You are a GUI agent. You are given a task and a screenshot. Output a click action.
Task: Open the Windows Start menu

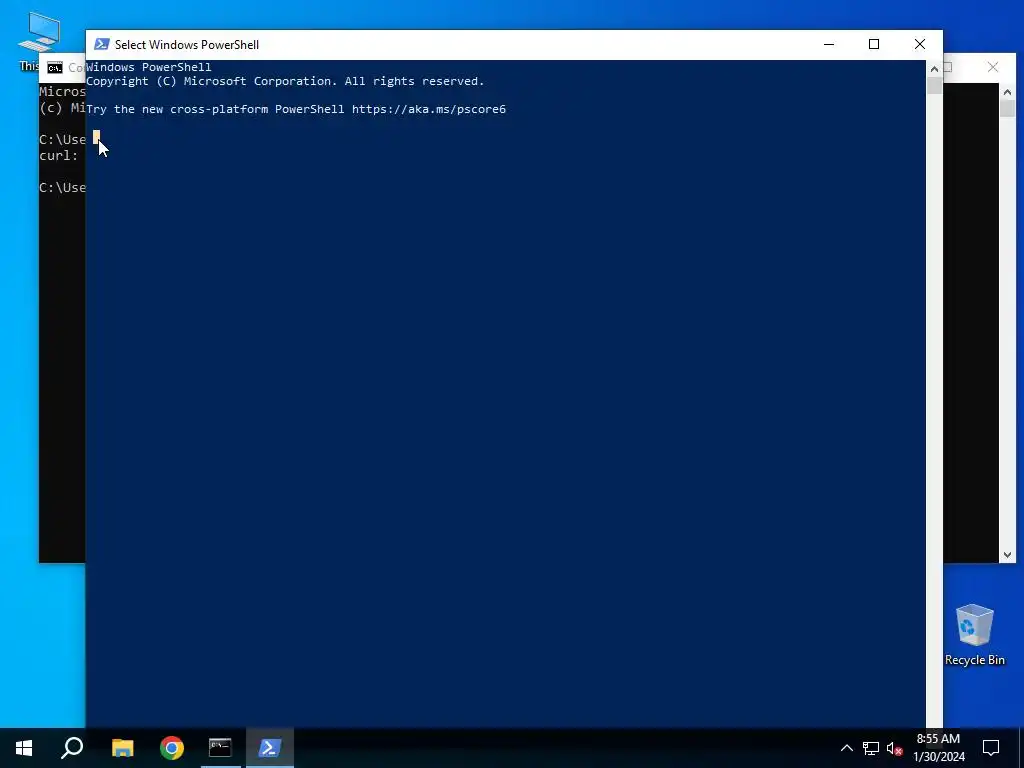tap(24, 748)
